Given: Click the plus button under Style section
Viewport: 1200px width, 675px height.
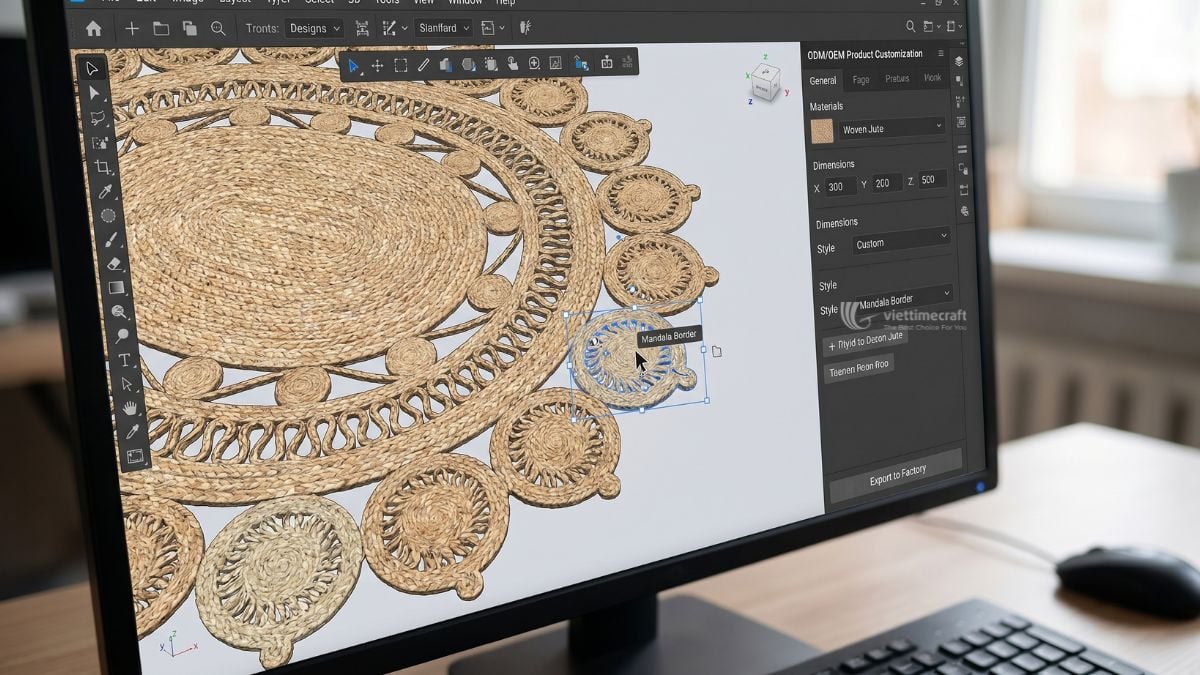Looking at the screenshot, I should pos(864,341).
